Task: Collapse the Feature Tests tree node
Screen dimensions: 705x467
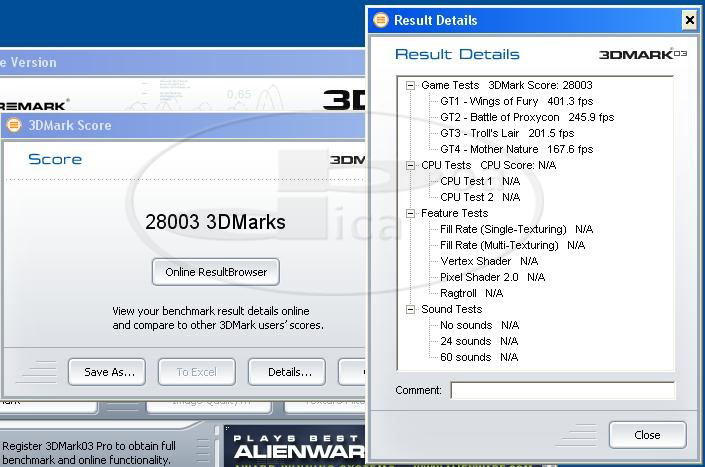Action: click(x=410, y=214)
